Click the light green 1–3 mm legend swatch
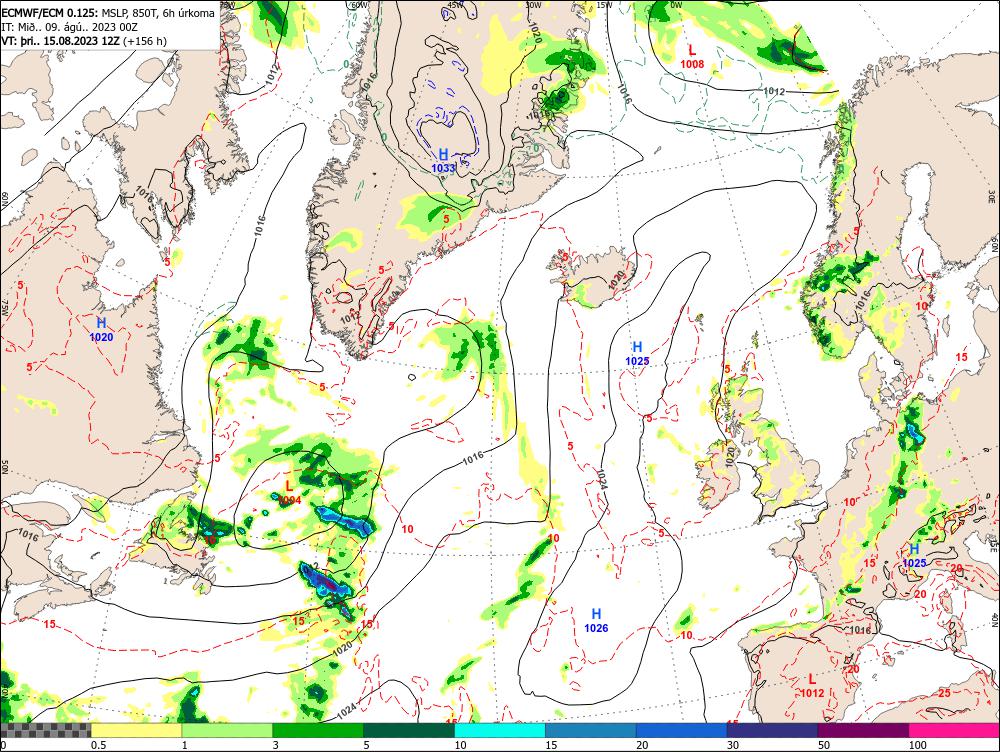1000x752 pixels. click(x=228, y=730)
